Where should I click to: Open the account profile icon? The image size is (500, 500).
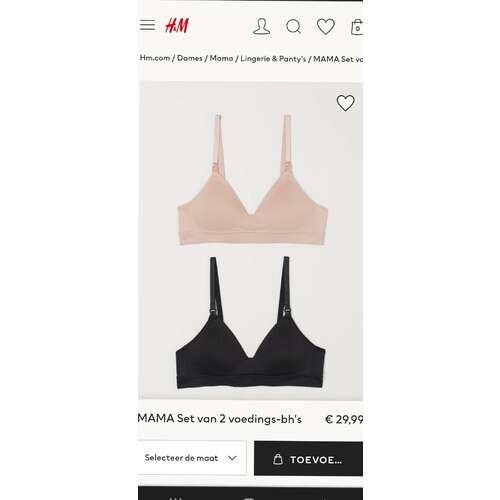tap(262, 26)
